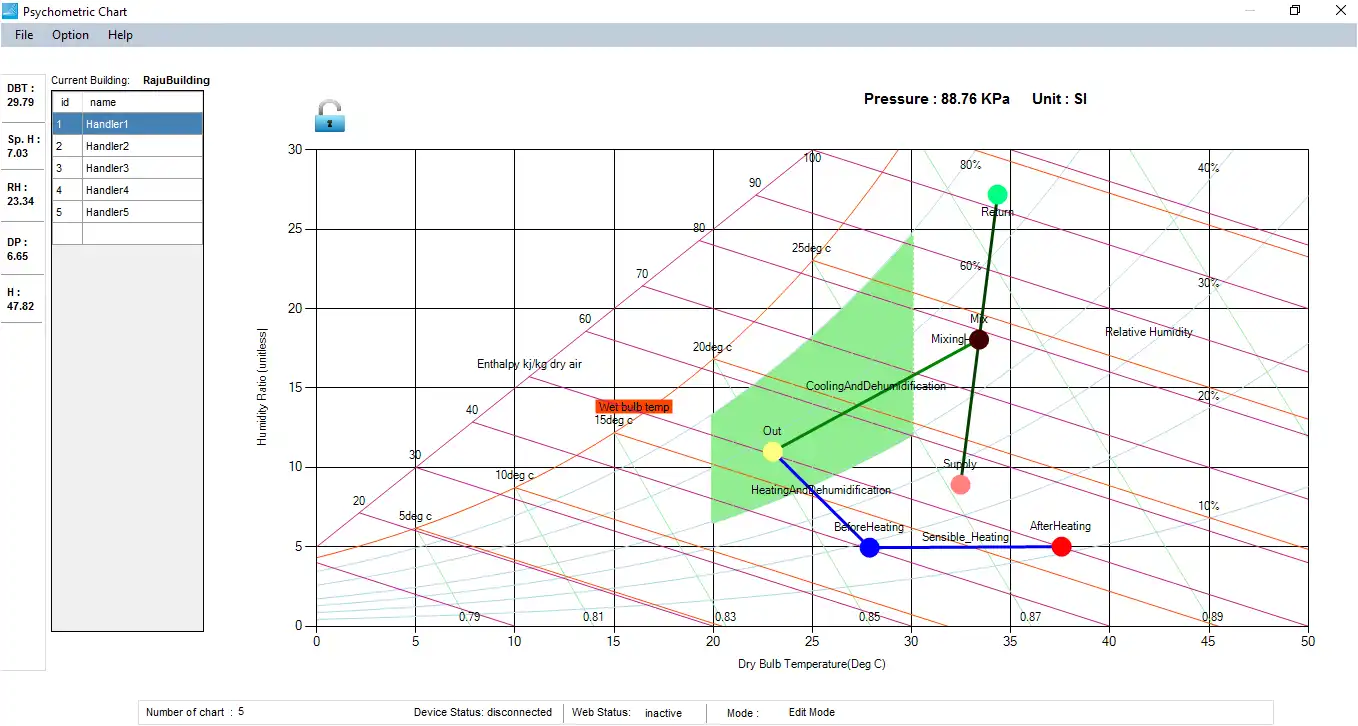Select the Handler1 row in the list
Screen dimensions: 1358x726
click(127, 124)
